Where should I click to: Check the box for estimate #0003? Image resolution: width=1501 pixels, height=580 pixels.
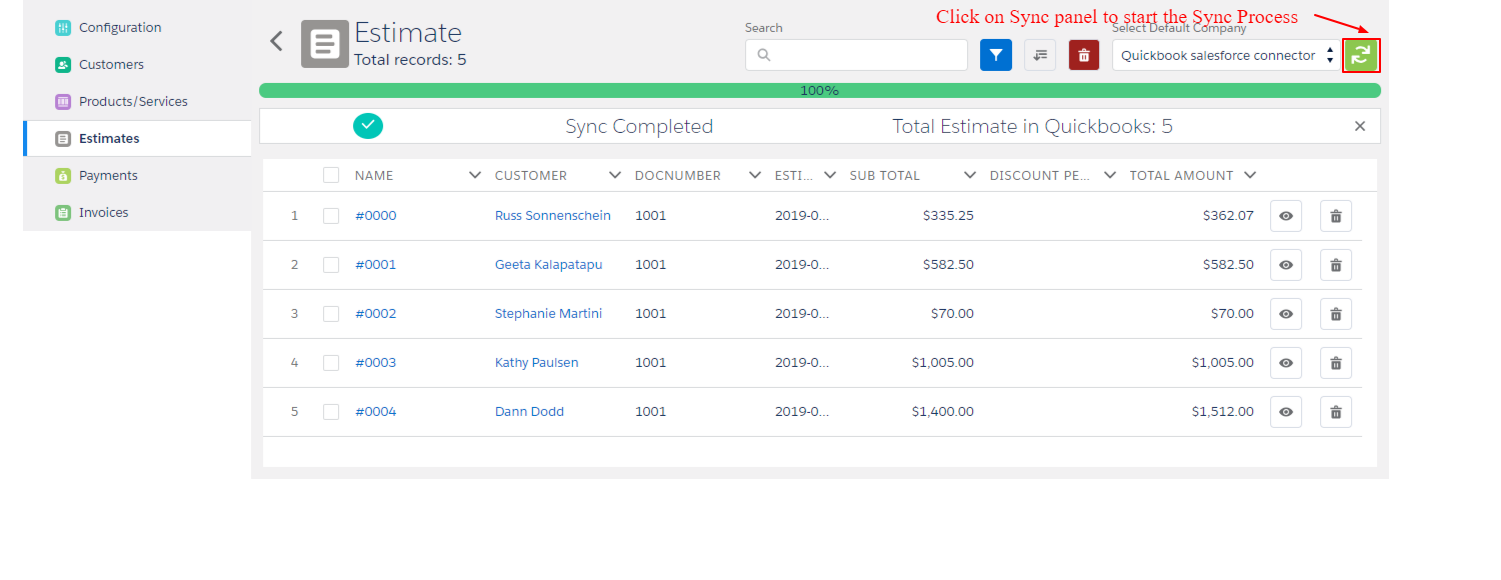(x=331, y=363)
